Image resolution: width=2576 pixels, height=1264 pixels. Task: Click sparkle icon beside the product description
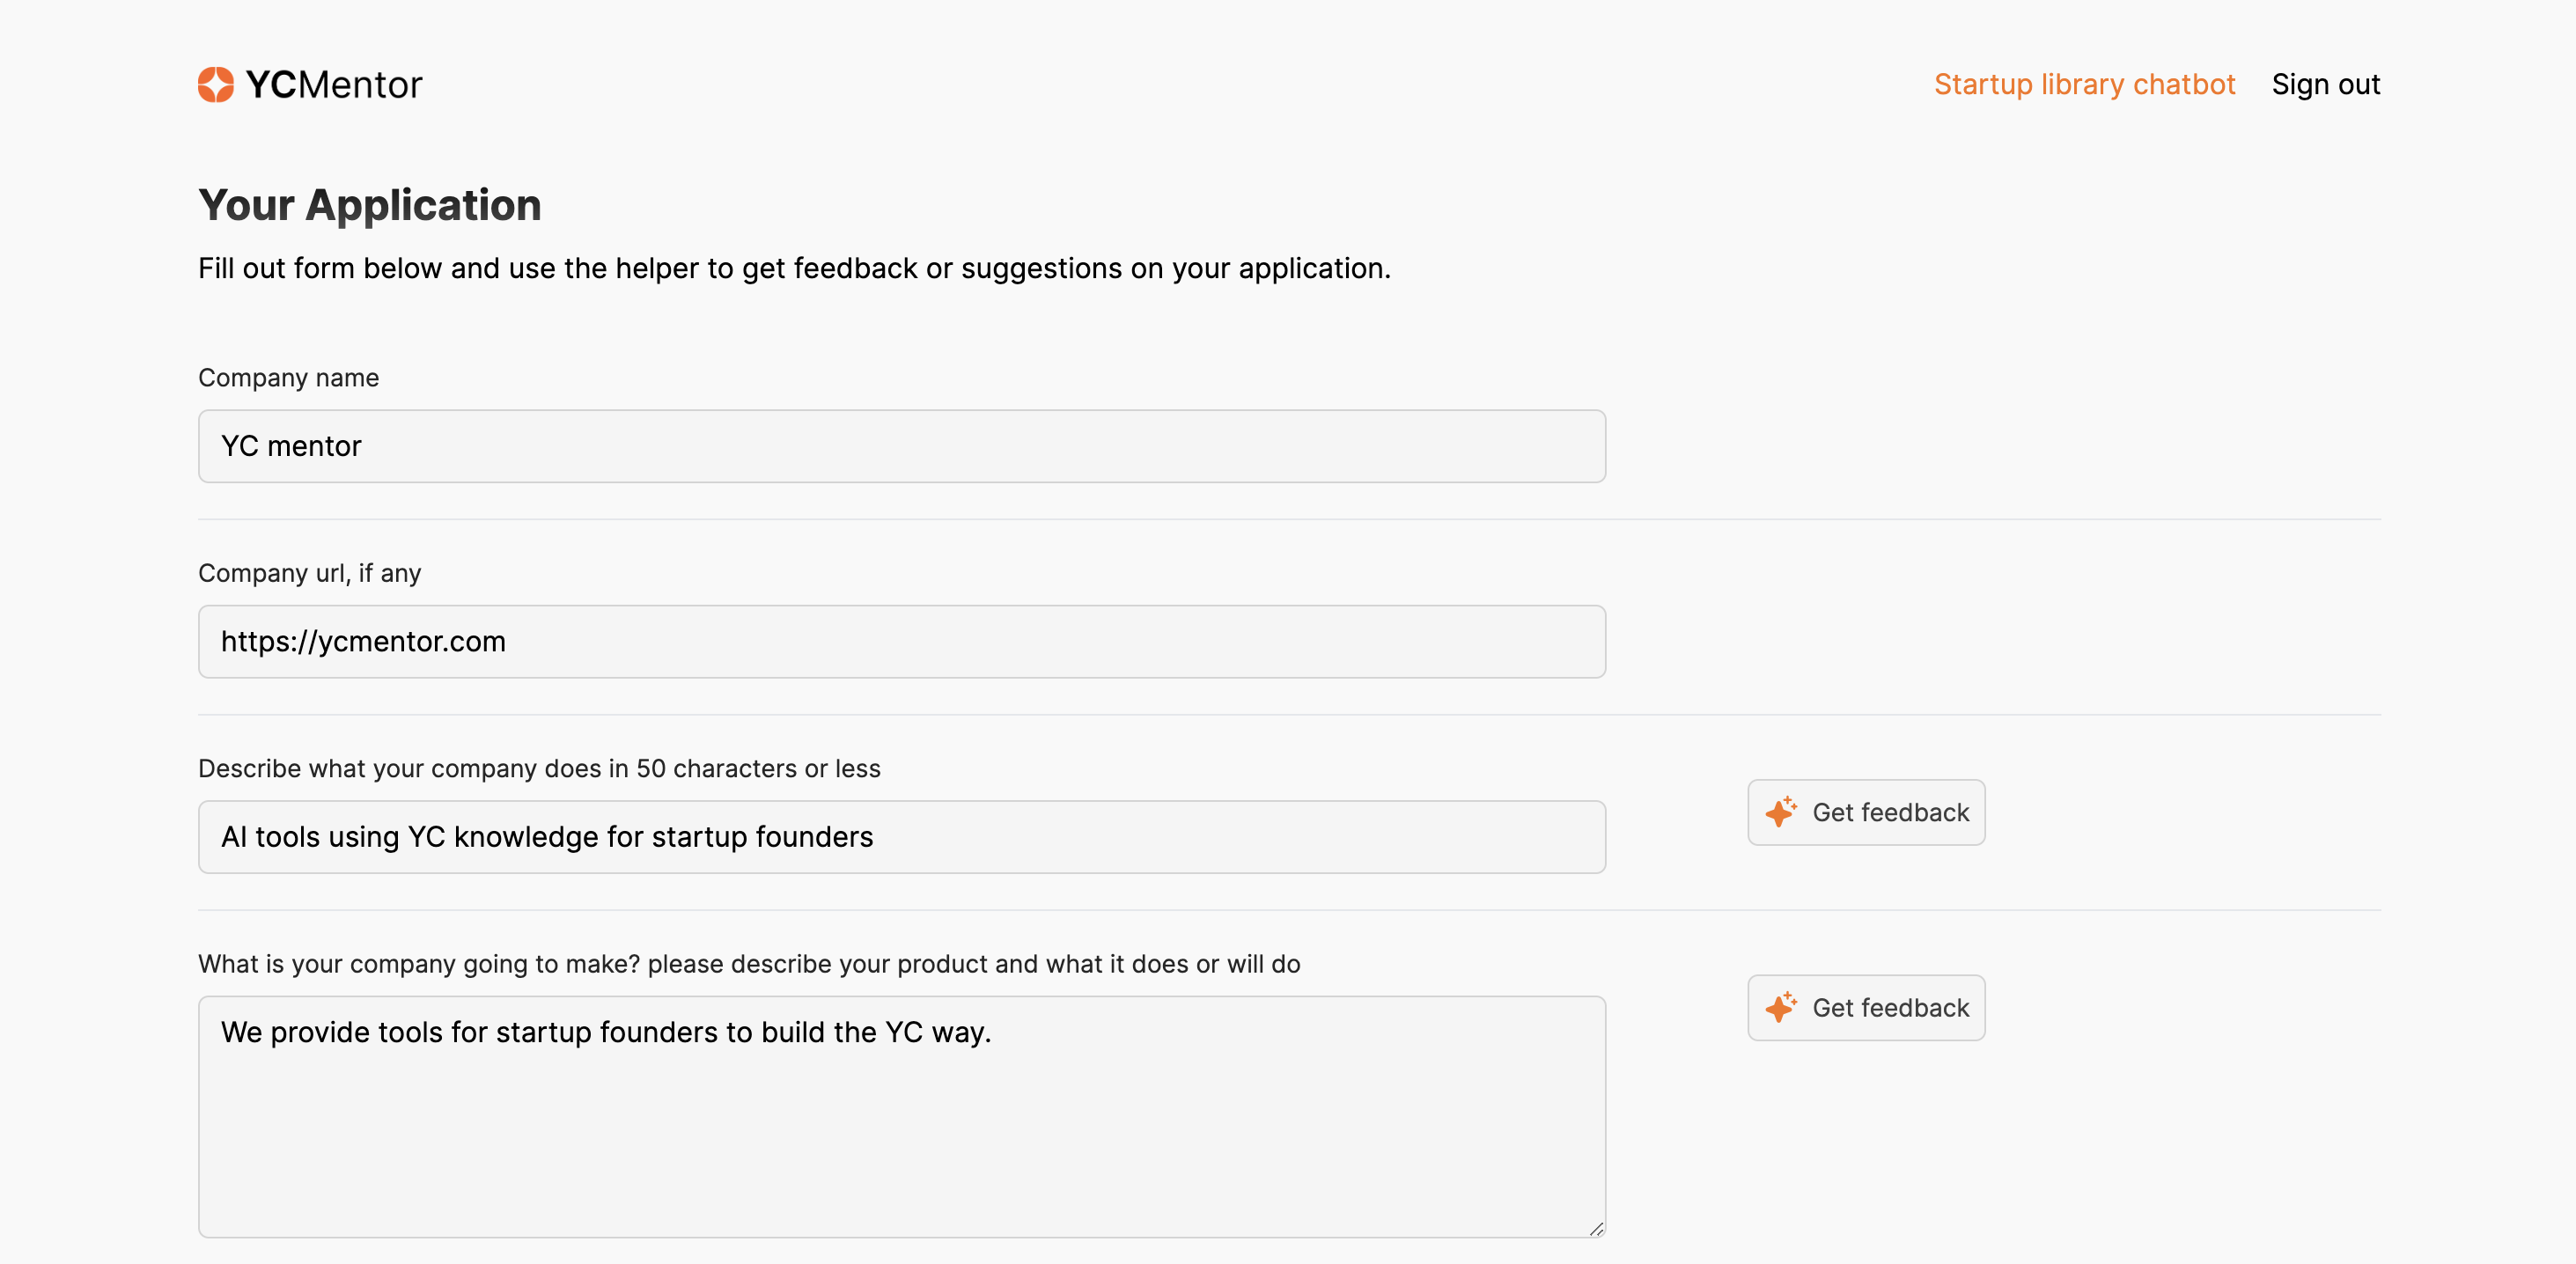[1780, 1007]
